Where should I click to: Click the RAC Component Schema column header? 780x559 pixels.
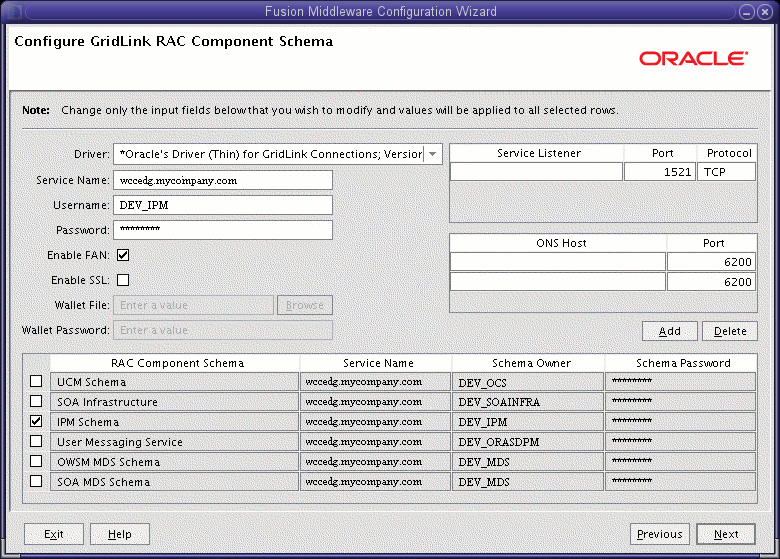(x=175, y=363)
